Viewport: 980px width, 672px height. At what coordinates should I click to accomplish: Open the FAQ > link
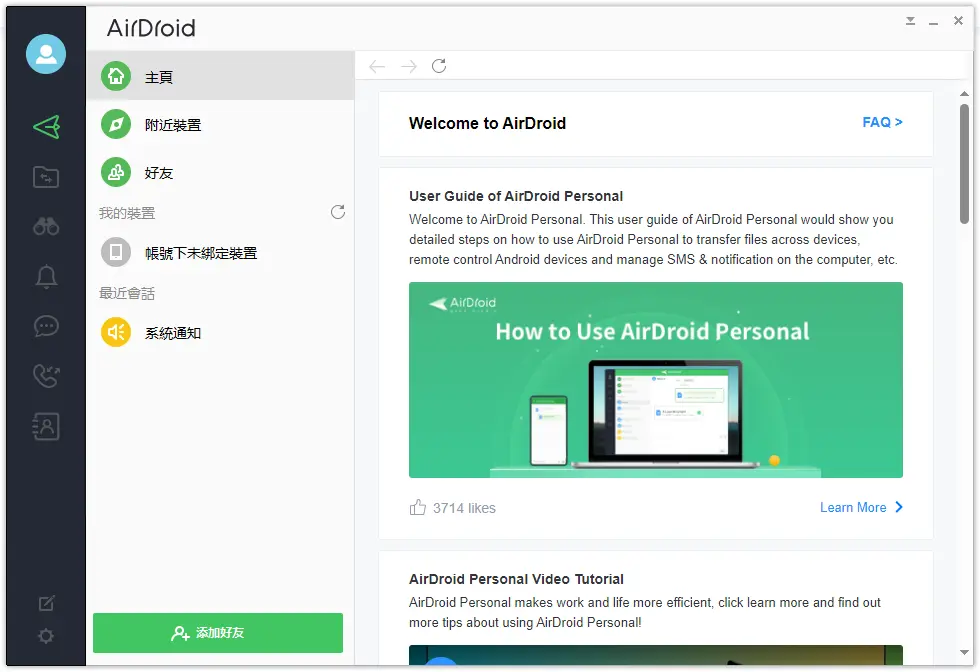[882, 123]
